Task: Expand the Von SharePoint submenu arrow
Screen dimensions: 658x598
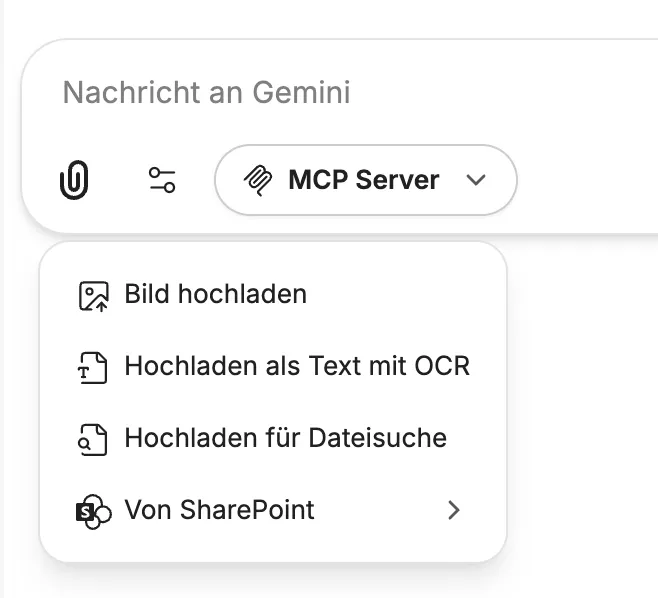Action: coord(454,511)
